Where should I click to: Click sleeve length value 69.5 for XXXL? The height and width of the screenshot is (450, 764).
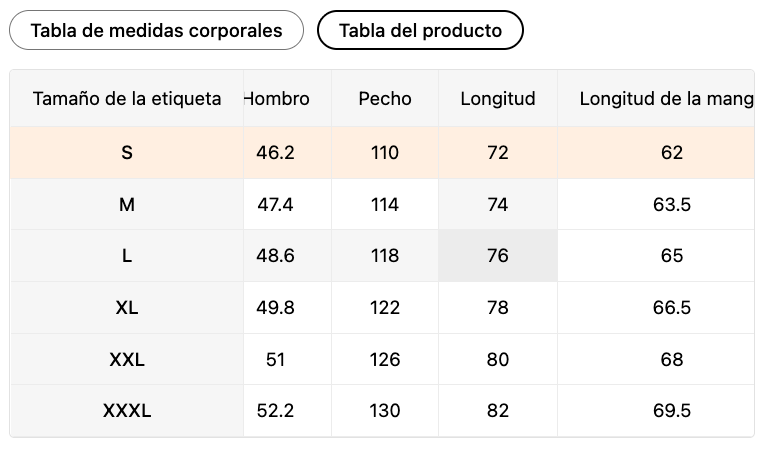[672, 411]
